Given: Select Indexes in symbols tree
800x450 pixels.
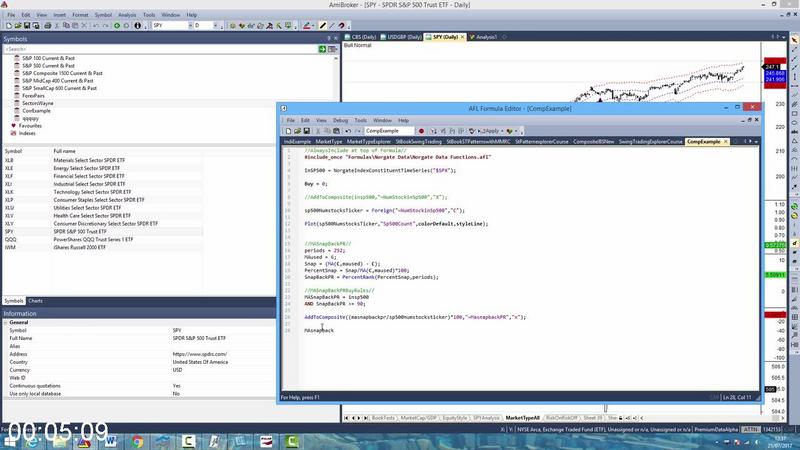Looking at the screenshot, I should [x=27, y=133].
